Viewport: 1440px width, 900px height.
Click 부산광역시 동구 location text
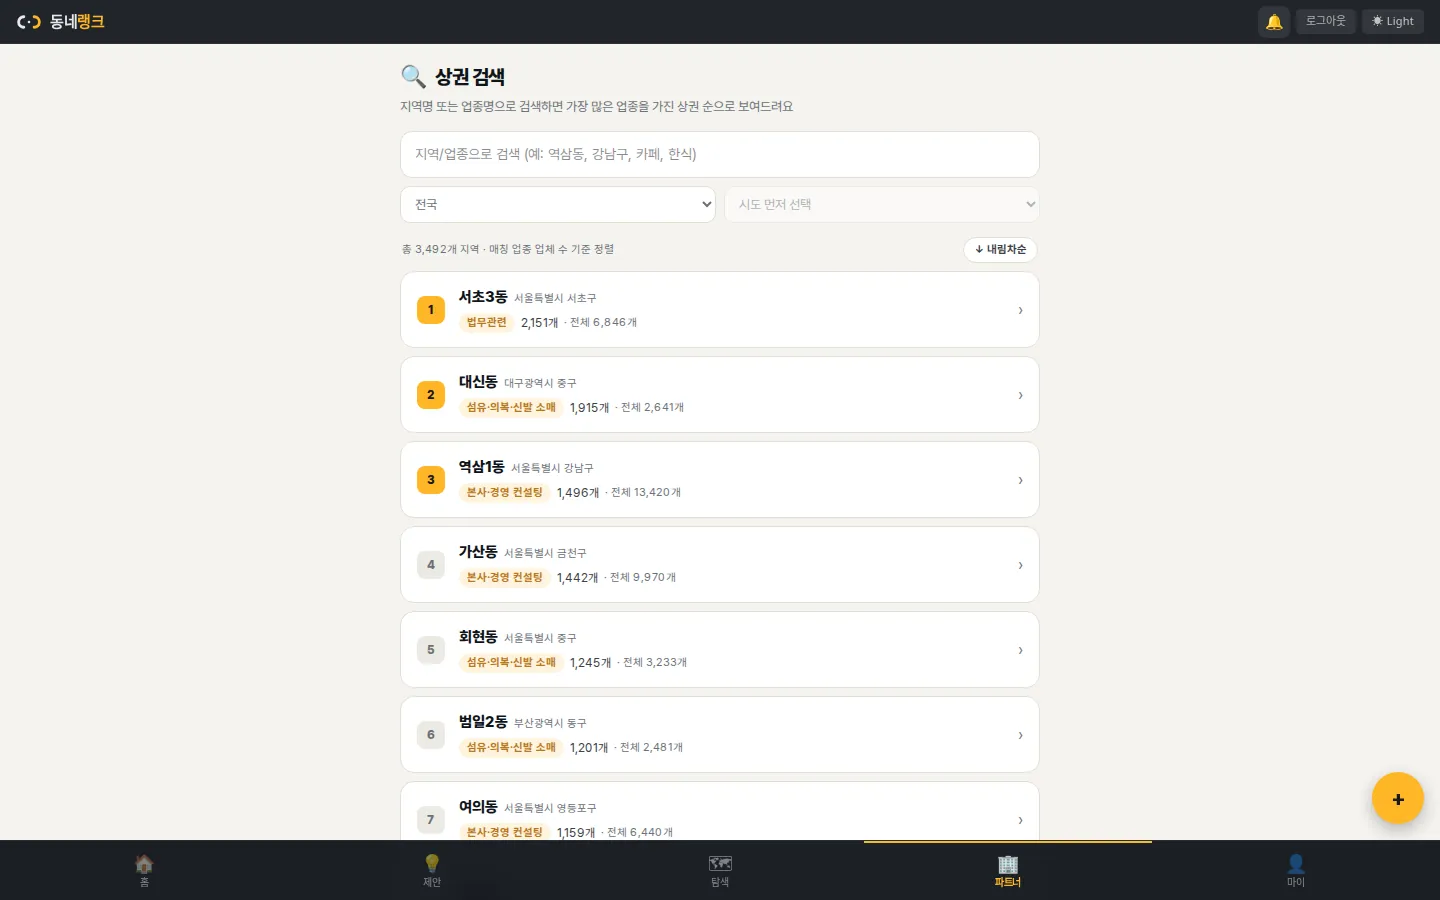click(550, 723)
